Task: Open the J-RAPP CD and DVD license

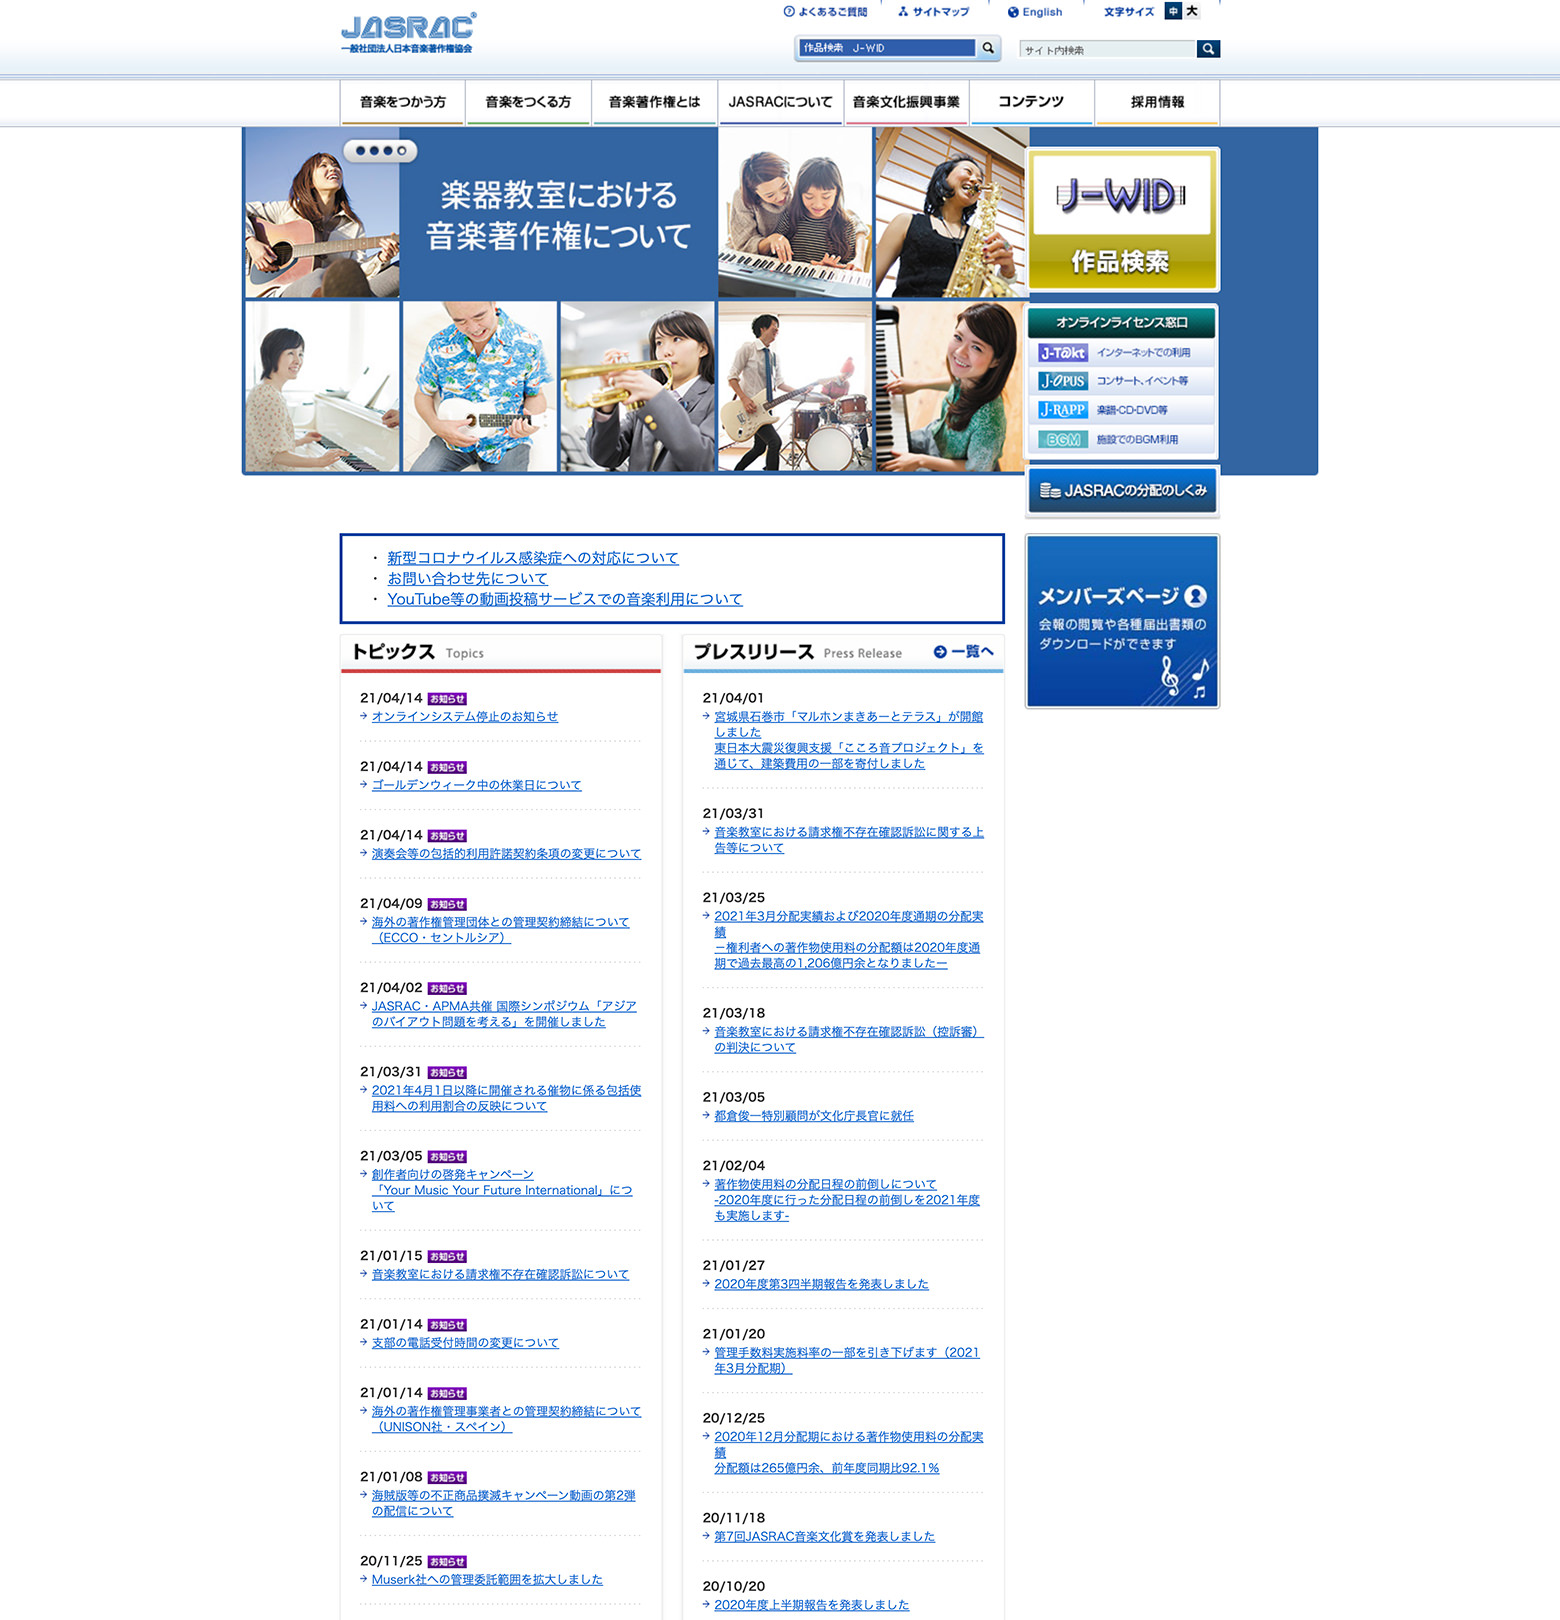Action: tap(1121, 410)
